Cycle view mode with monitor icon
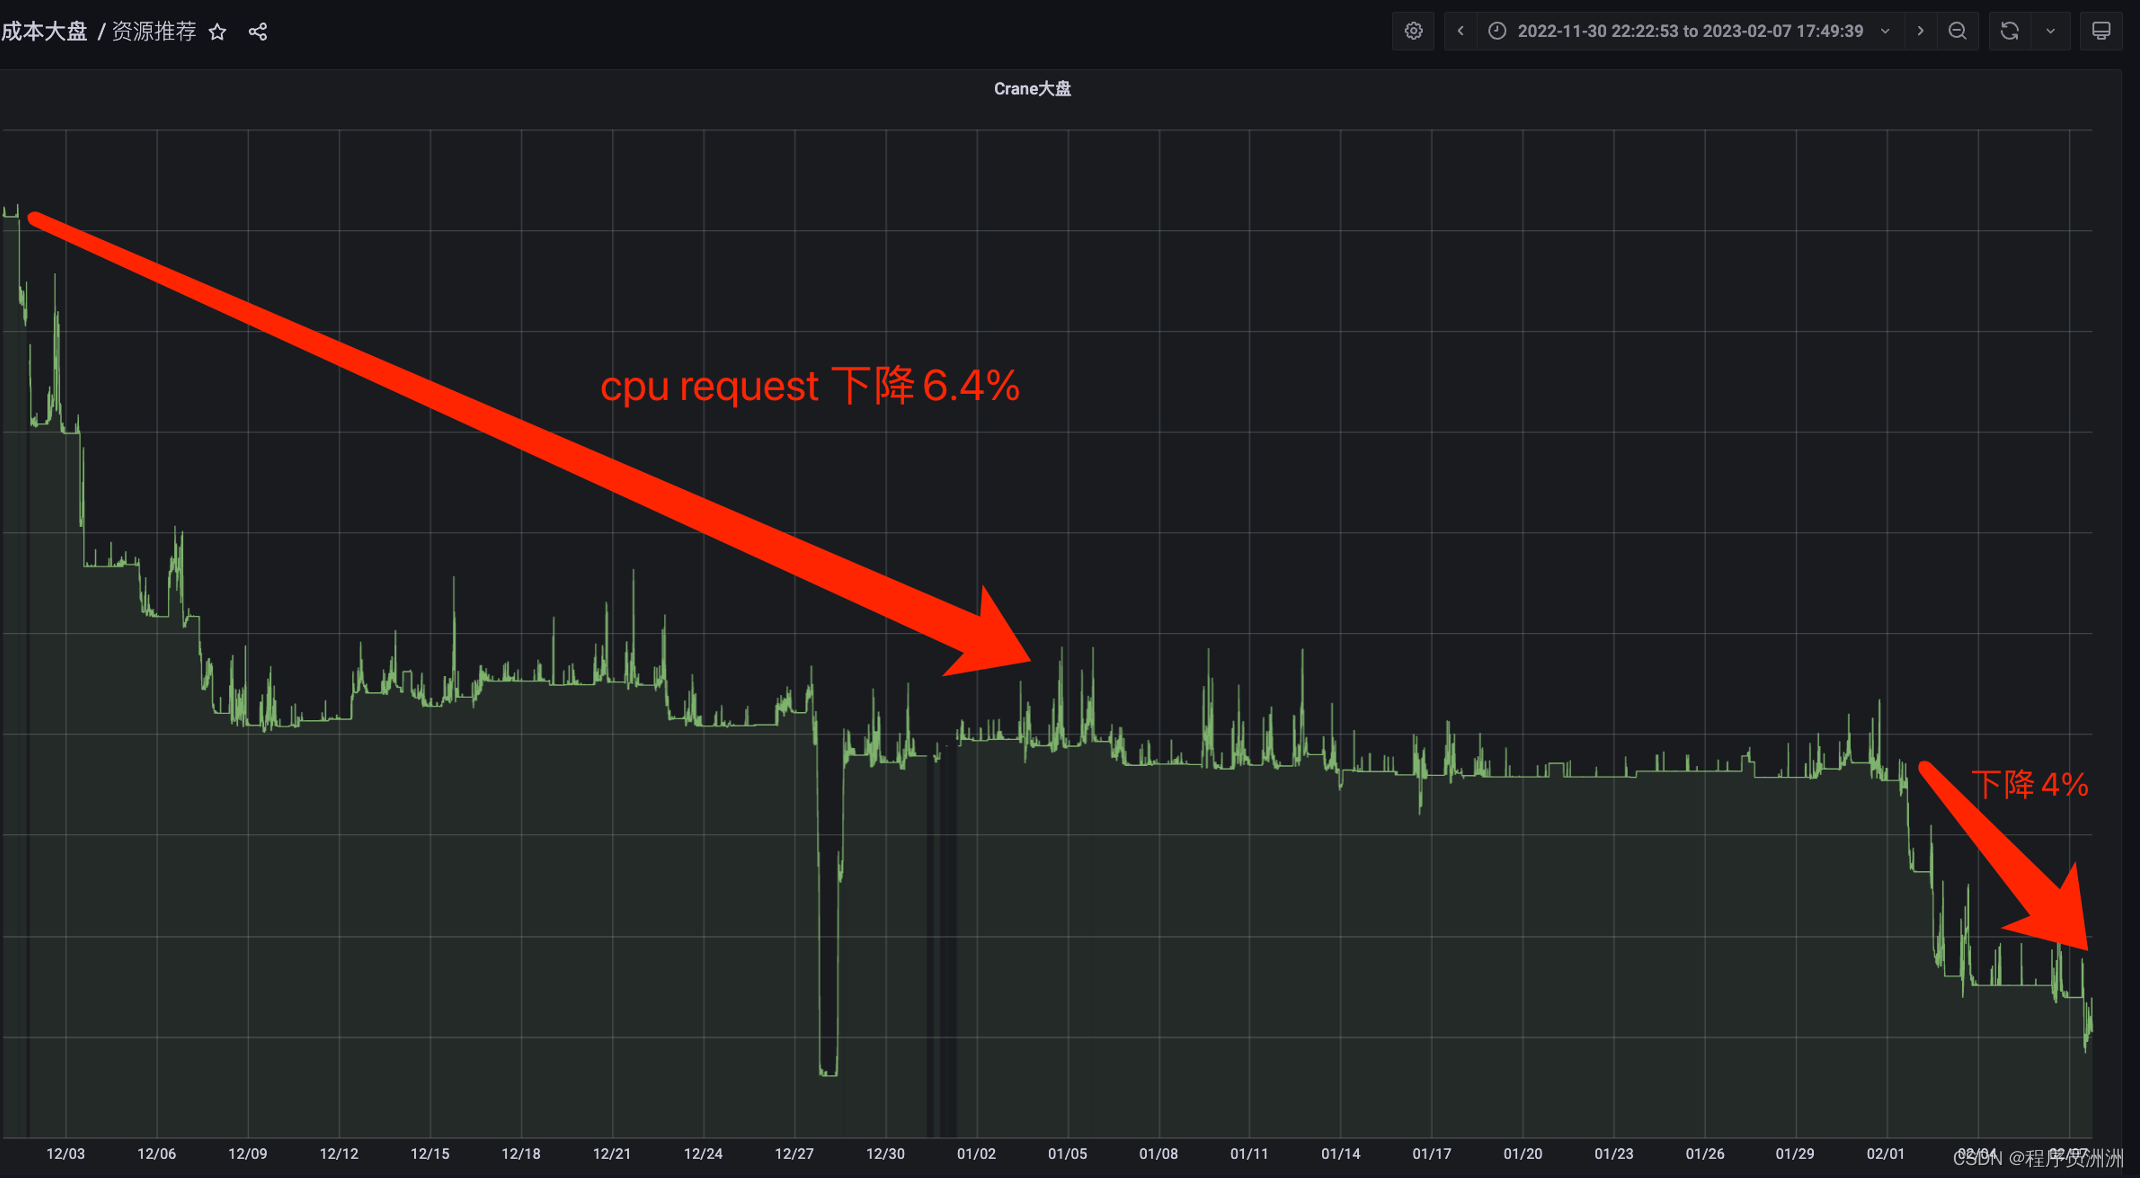 click(2101, 31)
